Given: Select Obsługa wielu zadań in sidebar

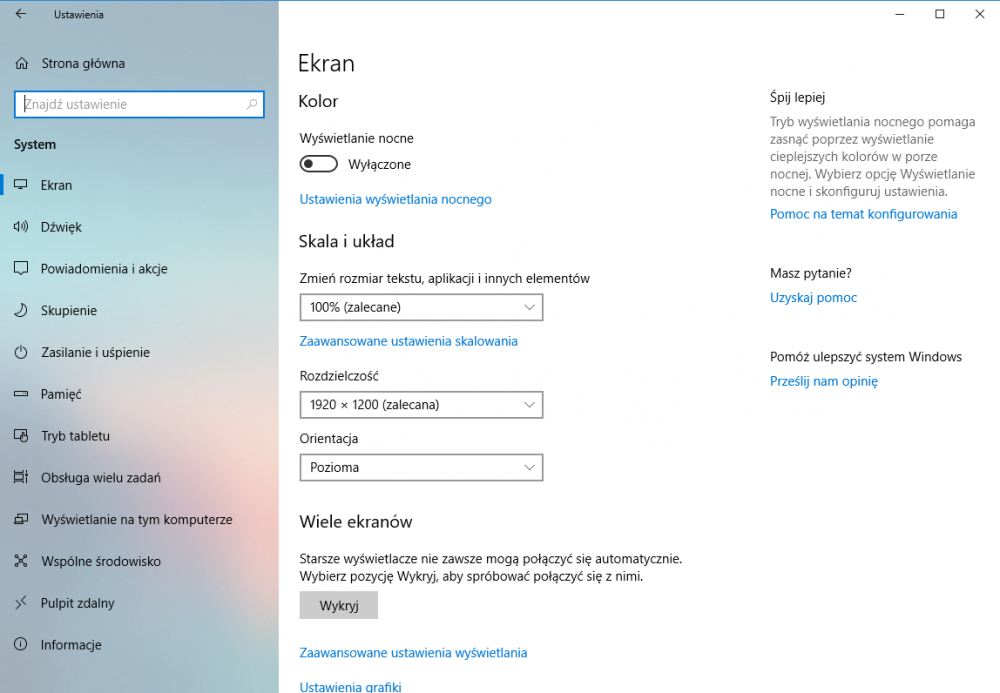Looking at the screenshot, I should click(x=139, y=478).
